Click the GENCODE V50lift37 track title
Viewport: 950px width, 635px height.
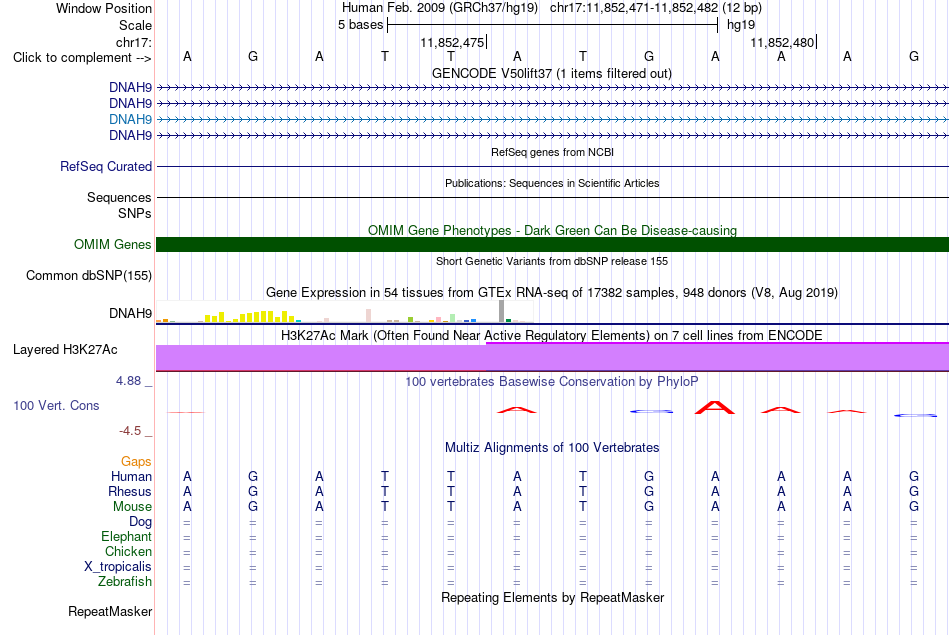tap(552, 73)
